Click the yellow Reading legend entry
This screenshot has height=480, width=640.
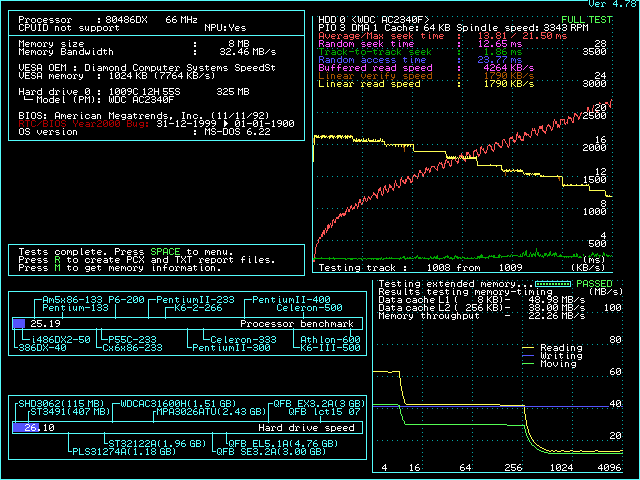point(552,348)
